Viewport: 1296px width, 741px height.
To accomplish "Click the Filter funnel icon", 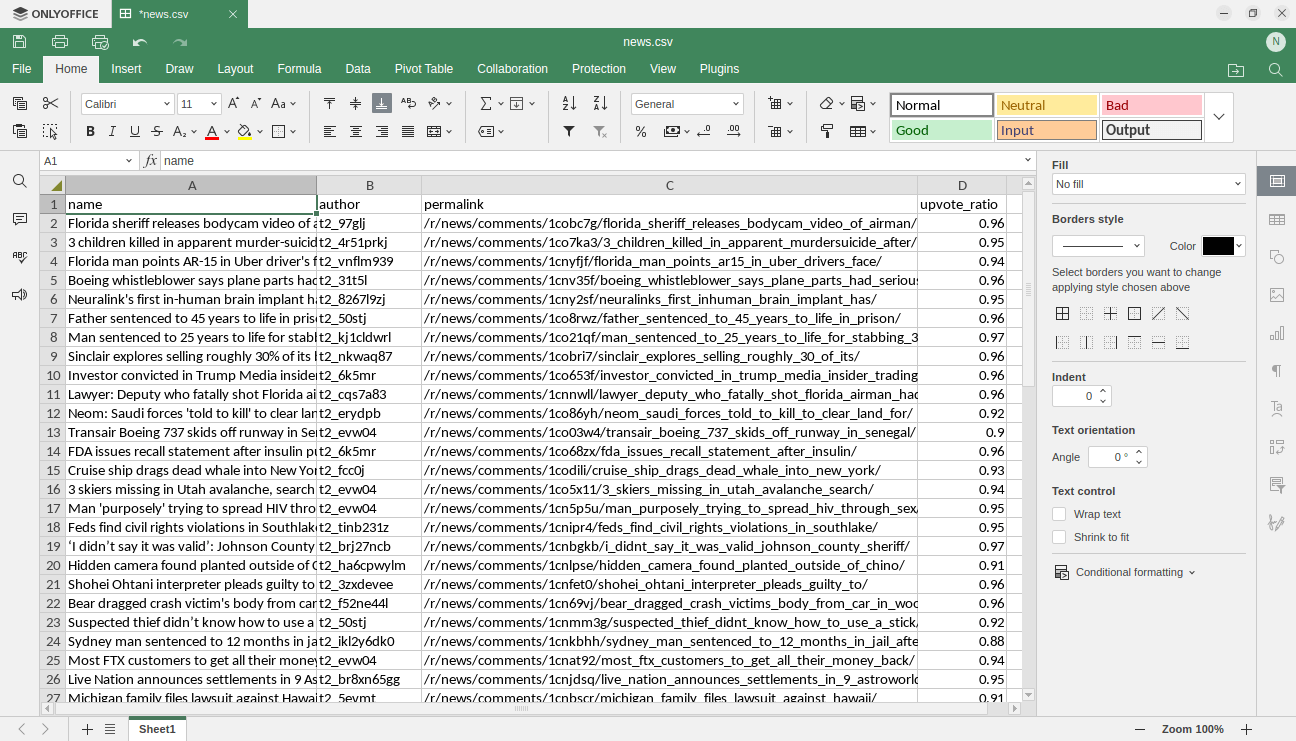I will click(569, 131).
